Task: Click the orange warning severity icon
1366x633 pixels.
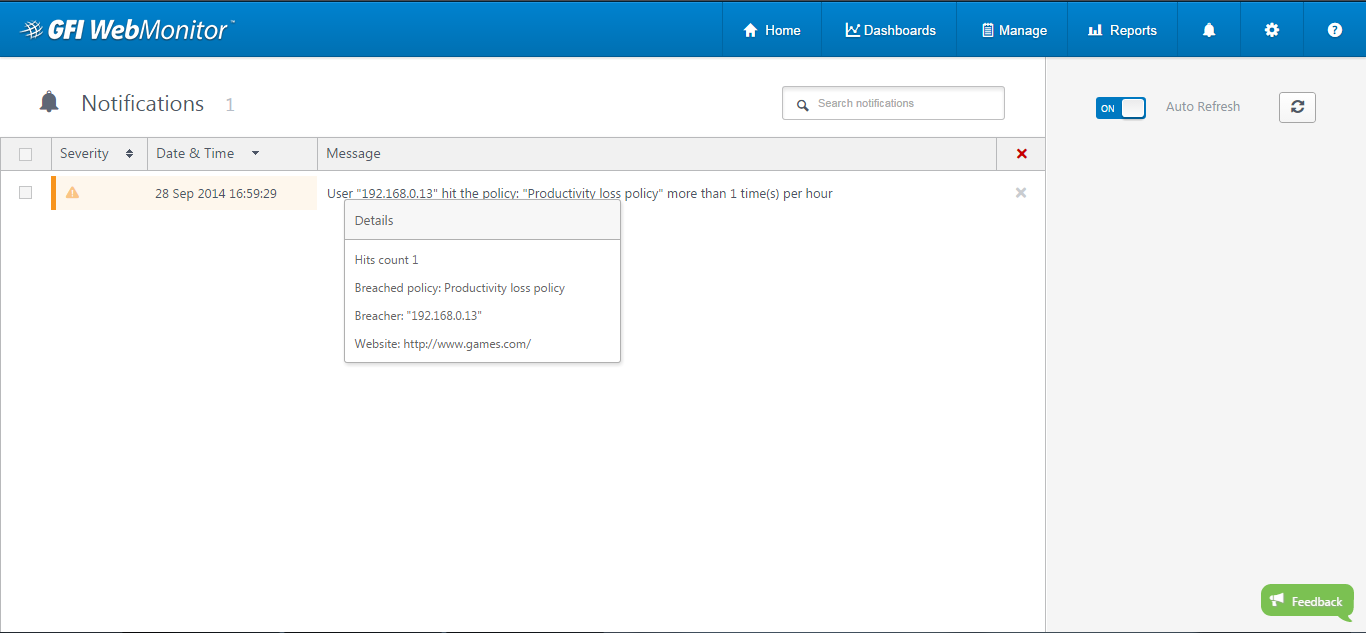Action: 72,192
